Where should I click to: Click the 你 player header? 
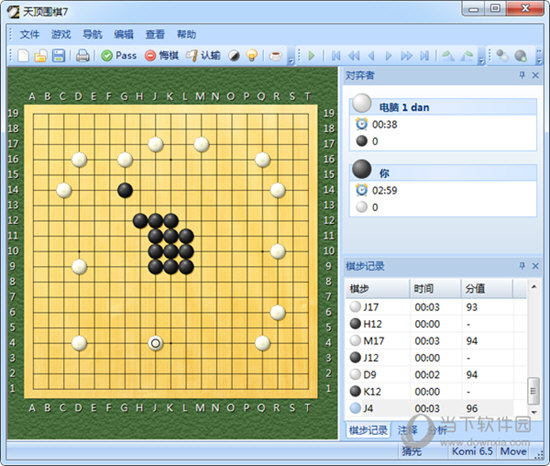pyautogui.click(x=443, y=173)
